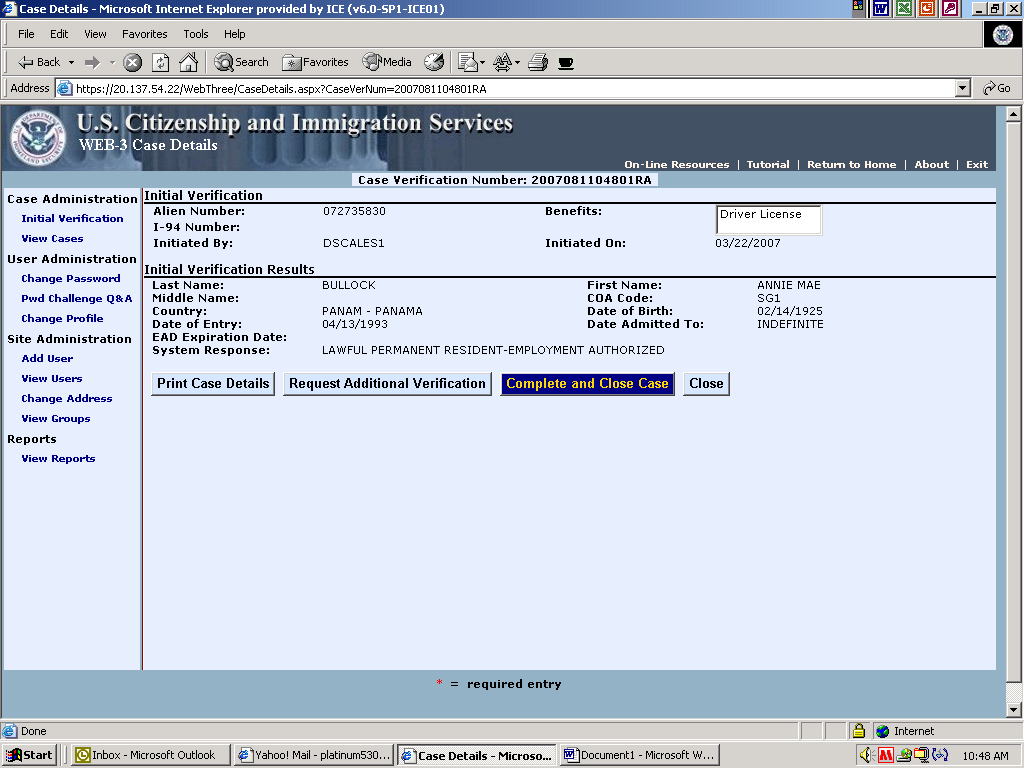Click the browser Back arrow button
This screenshot has height=768, width=1024.
pyautogui.click(x=38, y=62)
